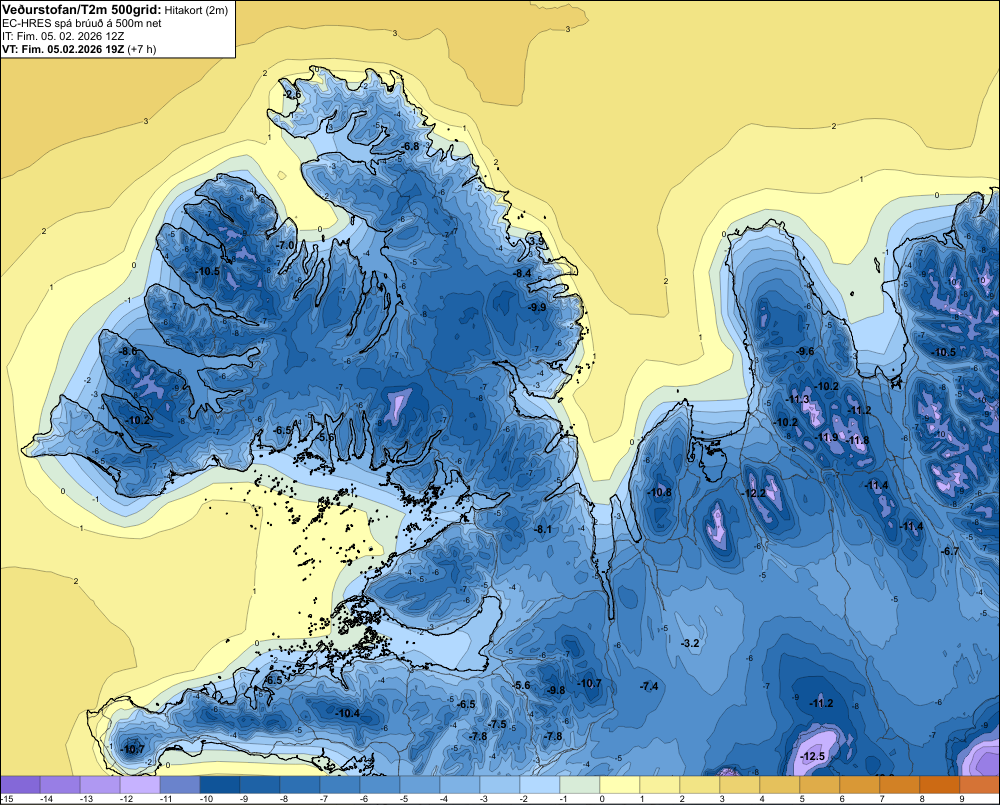
Task: Click the "-9.9" temperature label
Action: [x=538, y=307]
